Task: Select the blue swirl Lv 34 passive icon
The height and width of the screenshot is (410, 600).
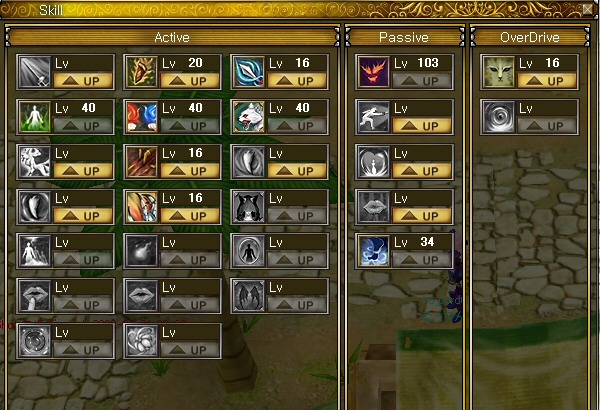Action: 374,251
